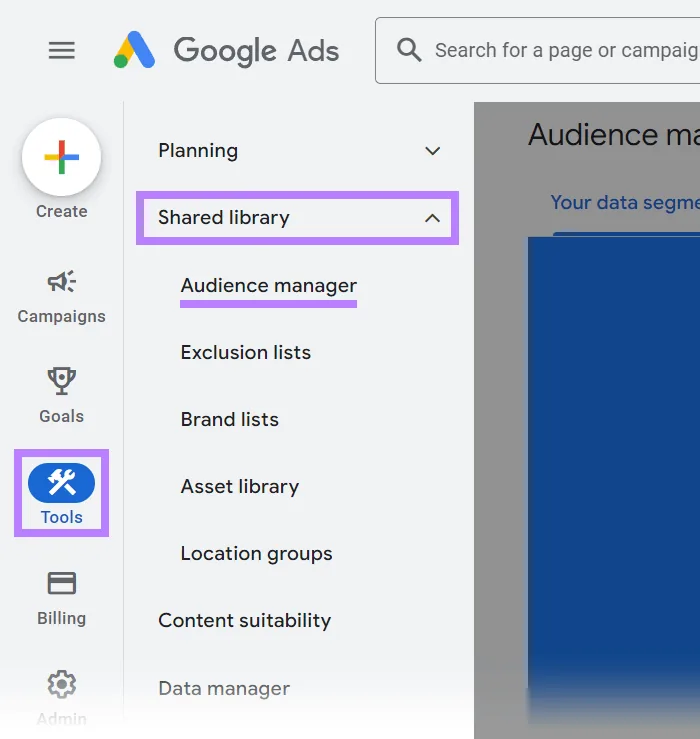Image resolution: width=700 pixels, height=739 pixels.
Task: Click the search magnifier icon
Action: (x=409, y=50)
